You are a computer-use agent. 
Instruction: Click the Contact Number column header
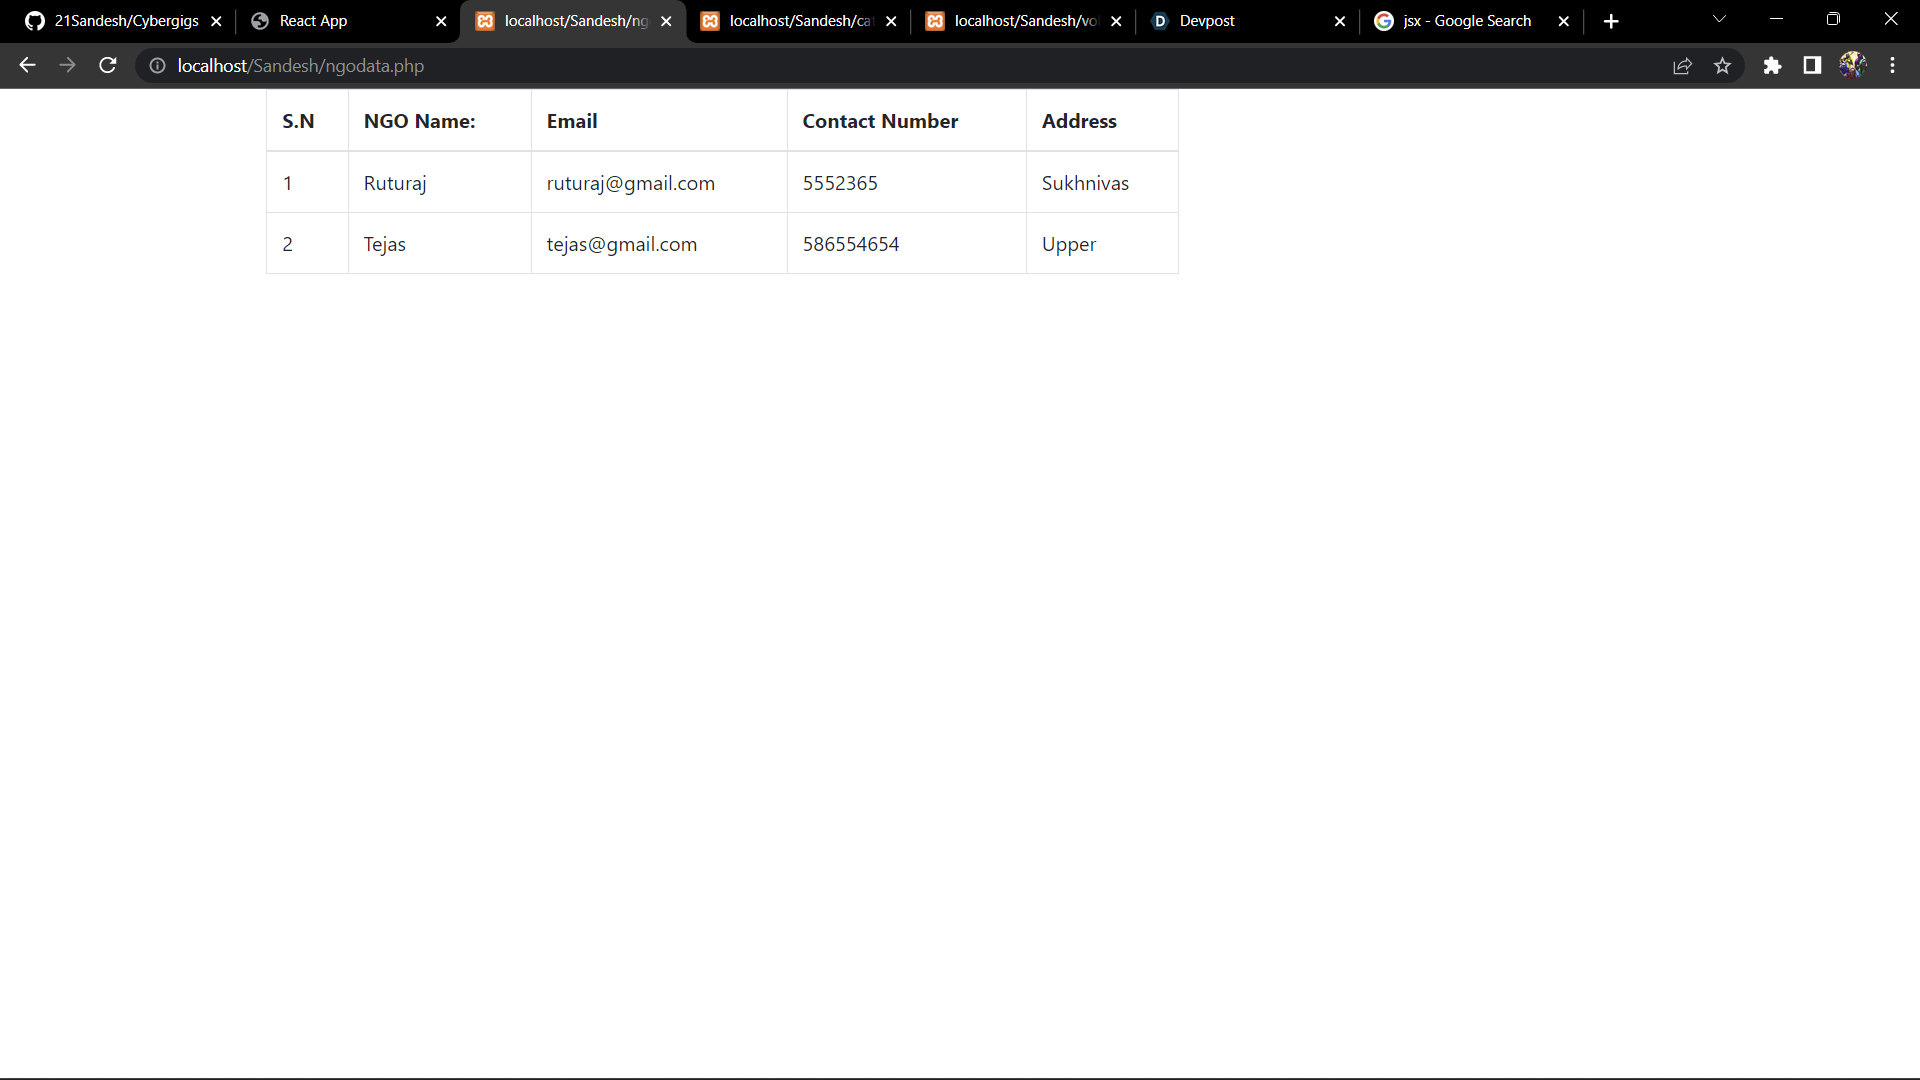(x=880, y=121)
